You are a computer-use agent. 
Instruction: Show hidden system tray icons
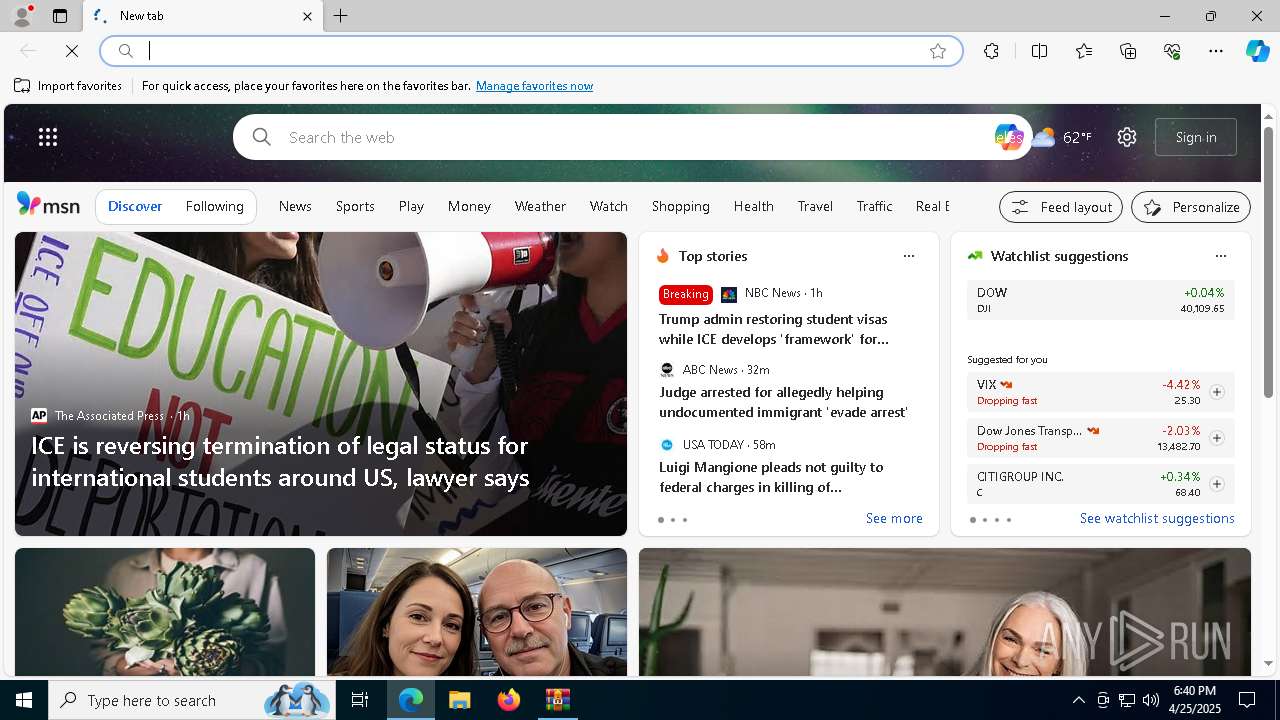[1079, 700]
